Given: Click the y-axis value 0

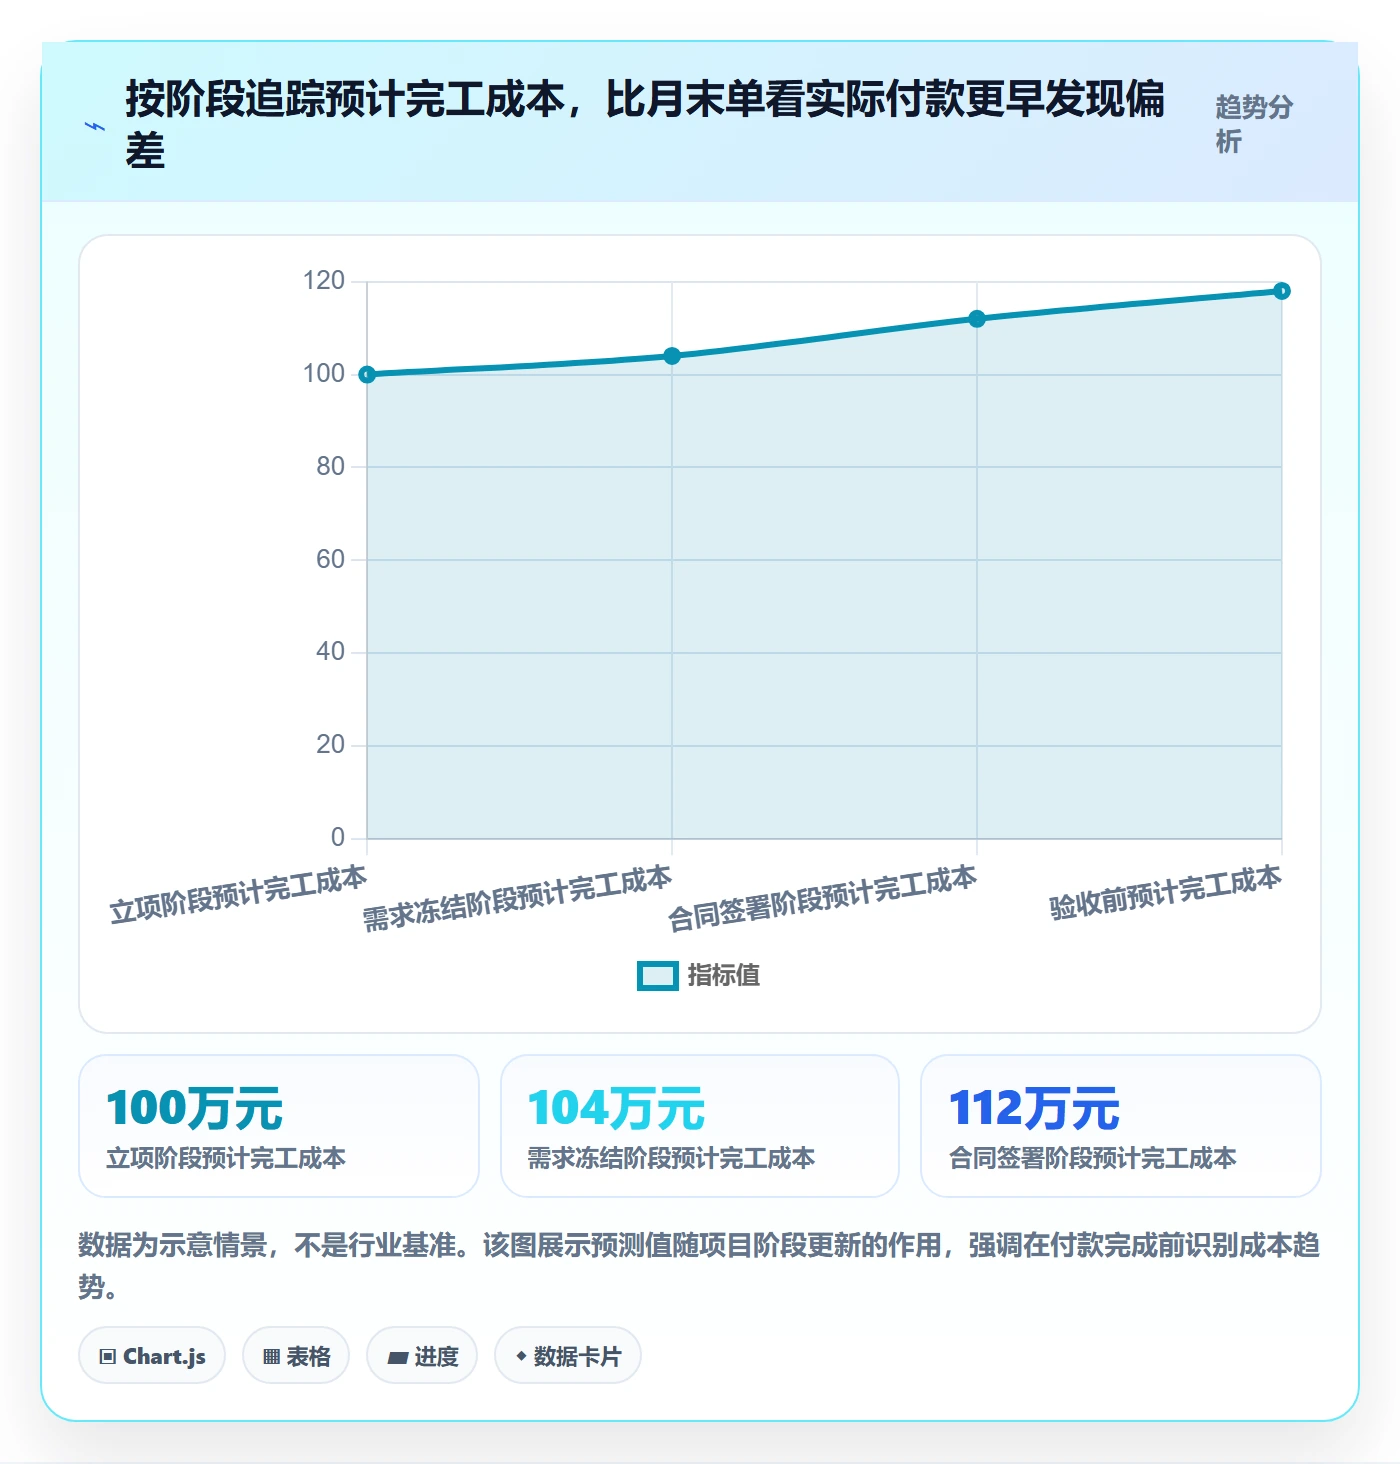Looking at the screenshot, I should (338, 838).
